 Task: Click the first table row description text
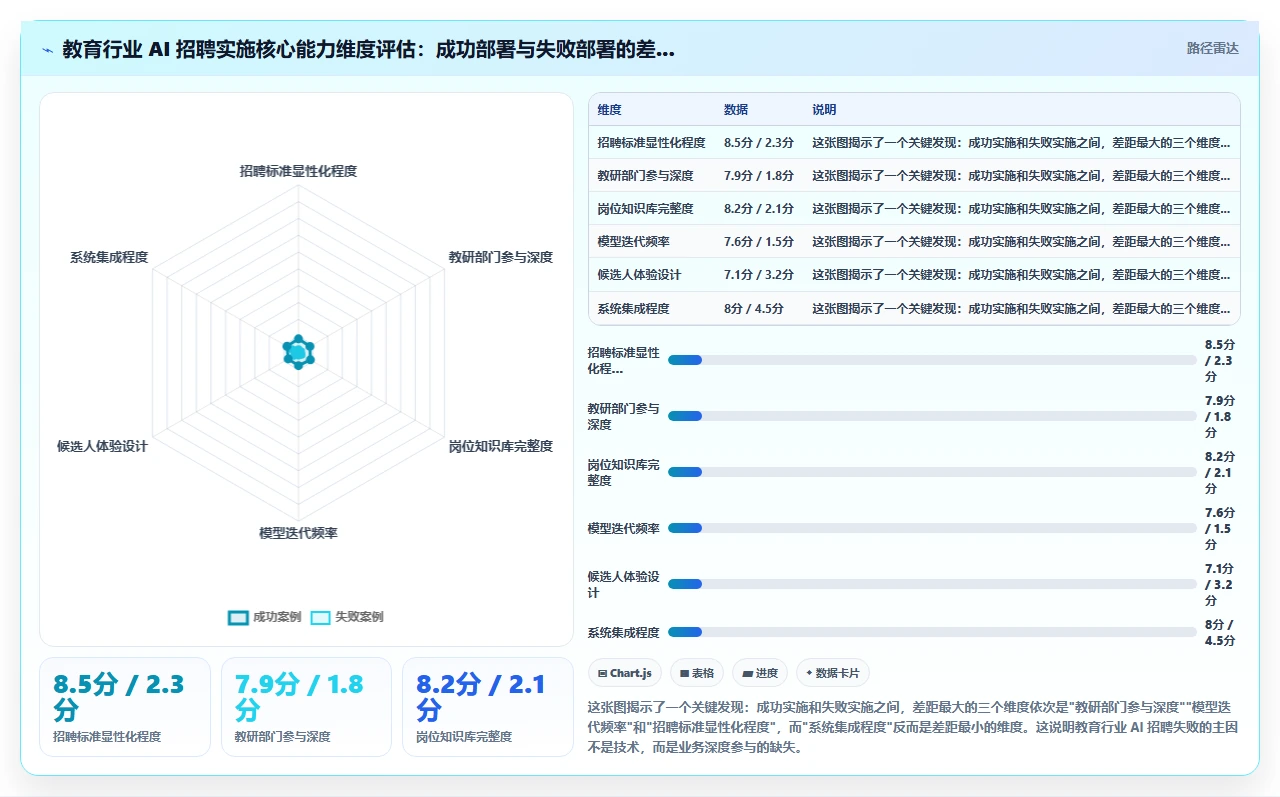coord(1021,143)
